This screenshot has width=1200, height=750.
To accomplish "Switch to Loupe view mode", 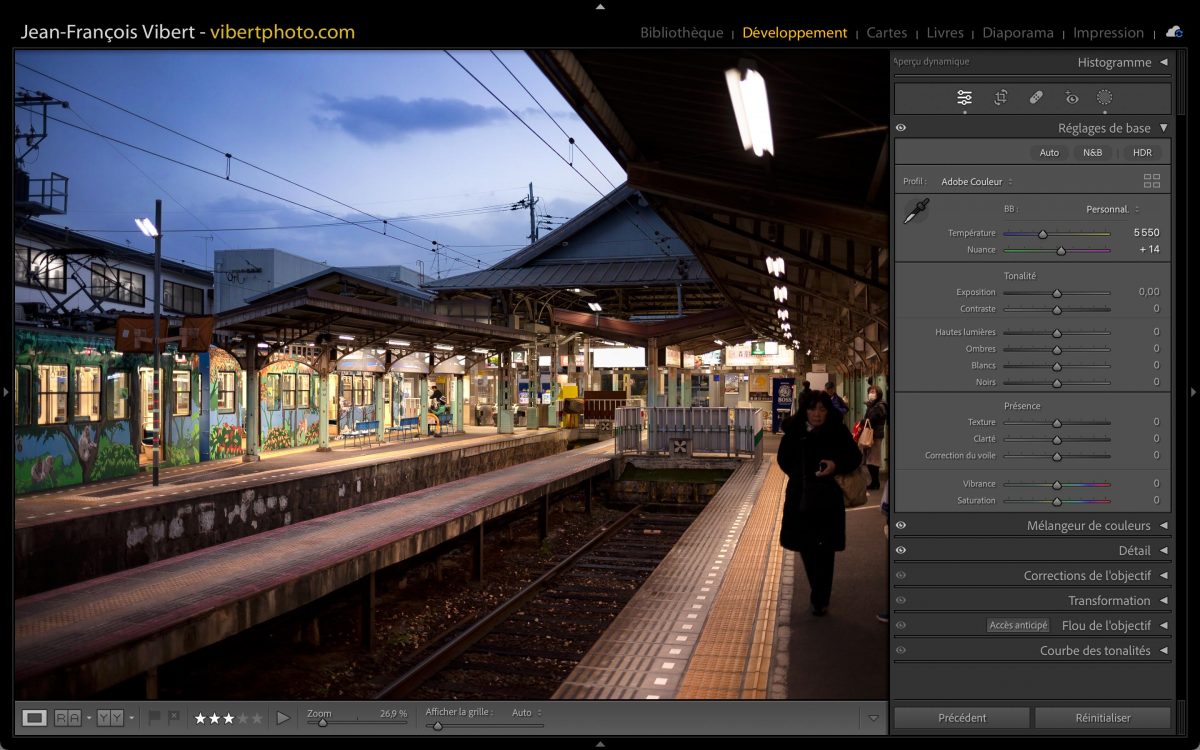I will pos(35,718).
